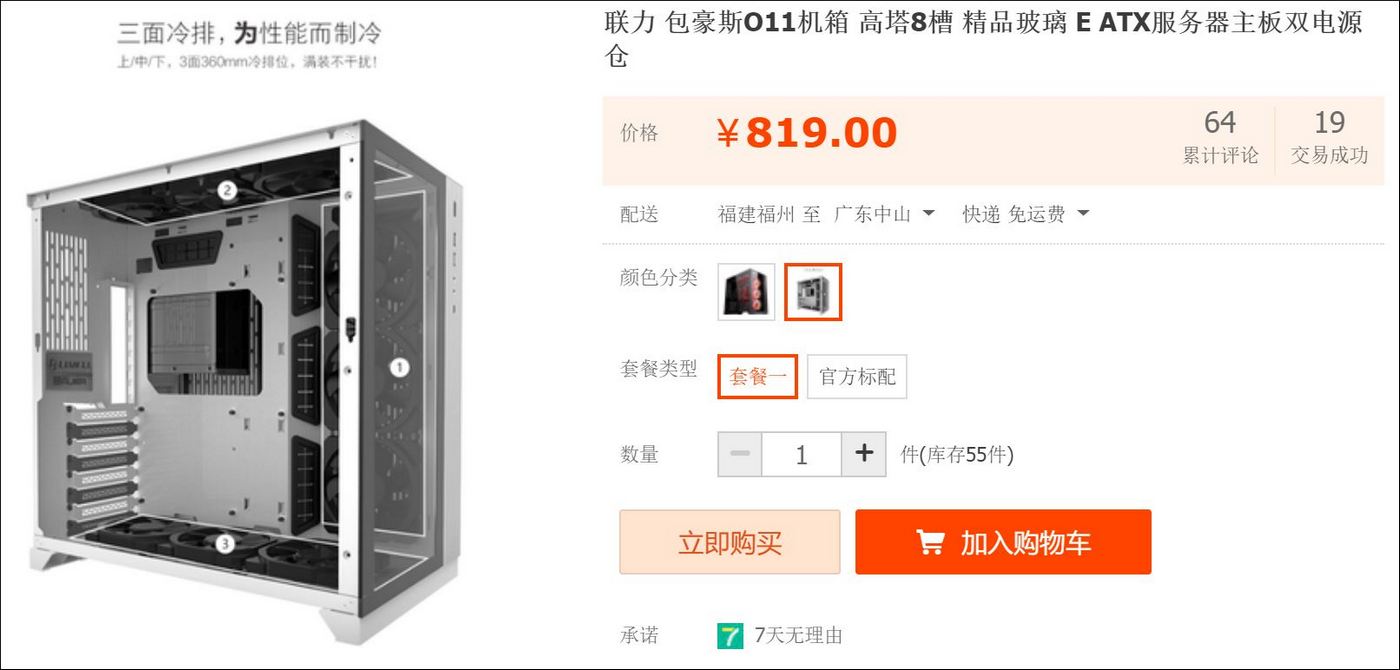The image size is (1400, 670).
Task: Click the 加入购物车 add to cart button
Action: pyautogui.click(x=1003, y=542)
